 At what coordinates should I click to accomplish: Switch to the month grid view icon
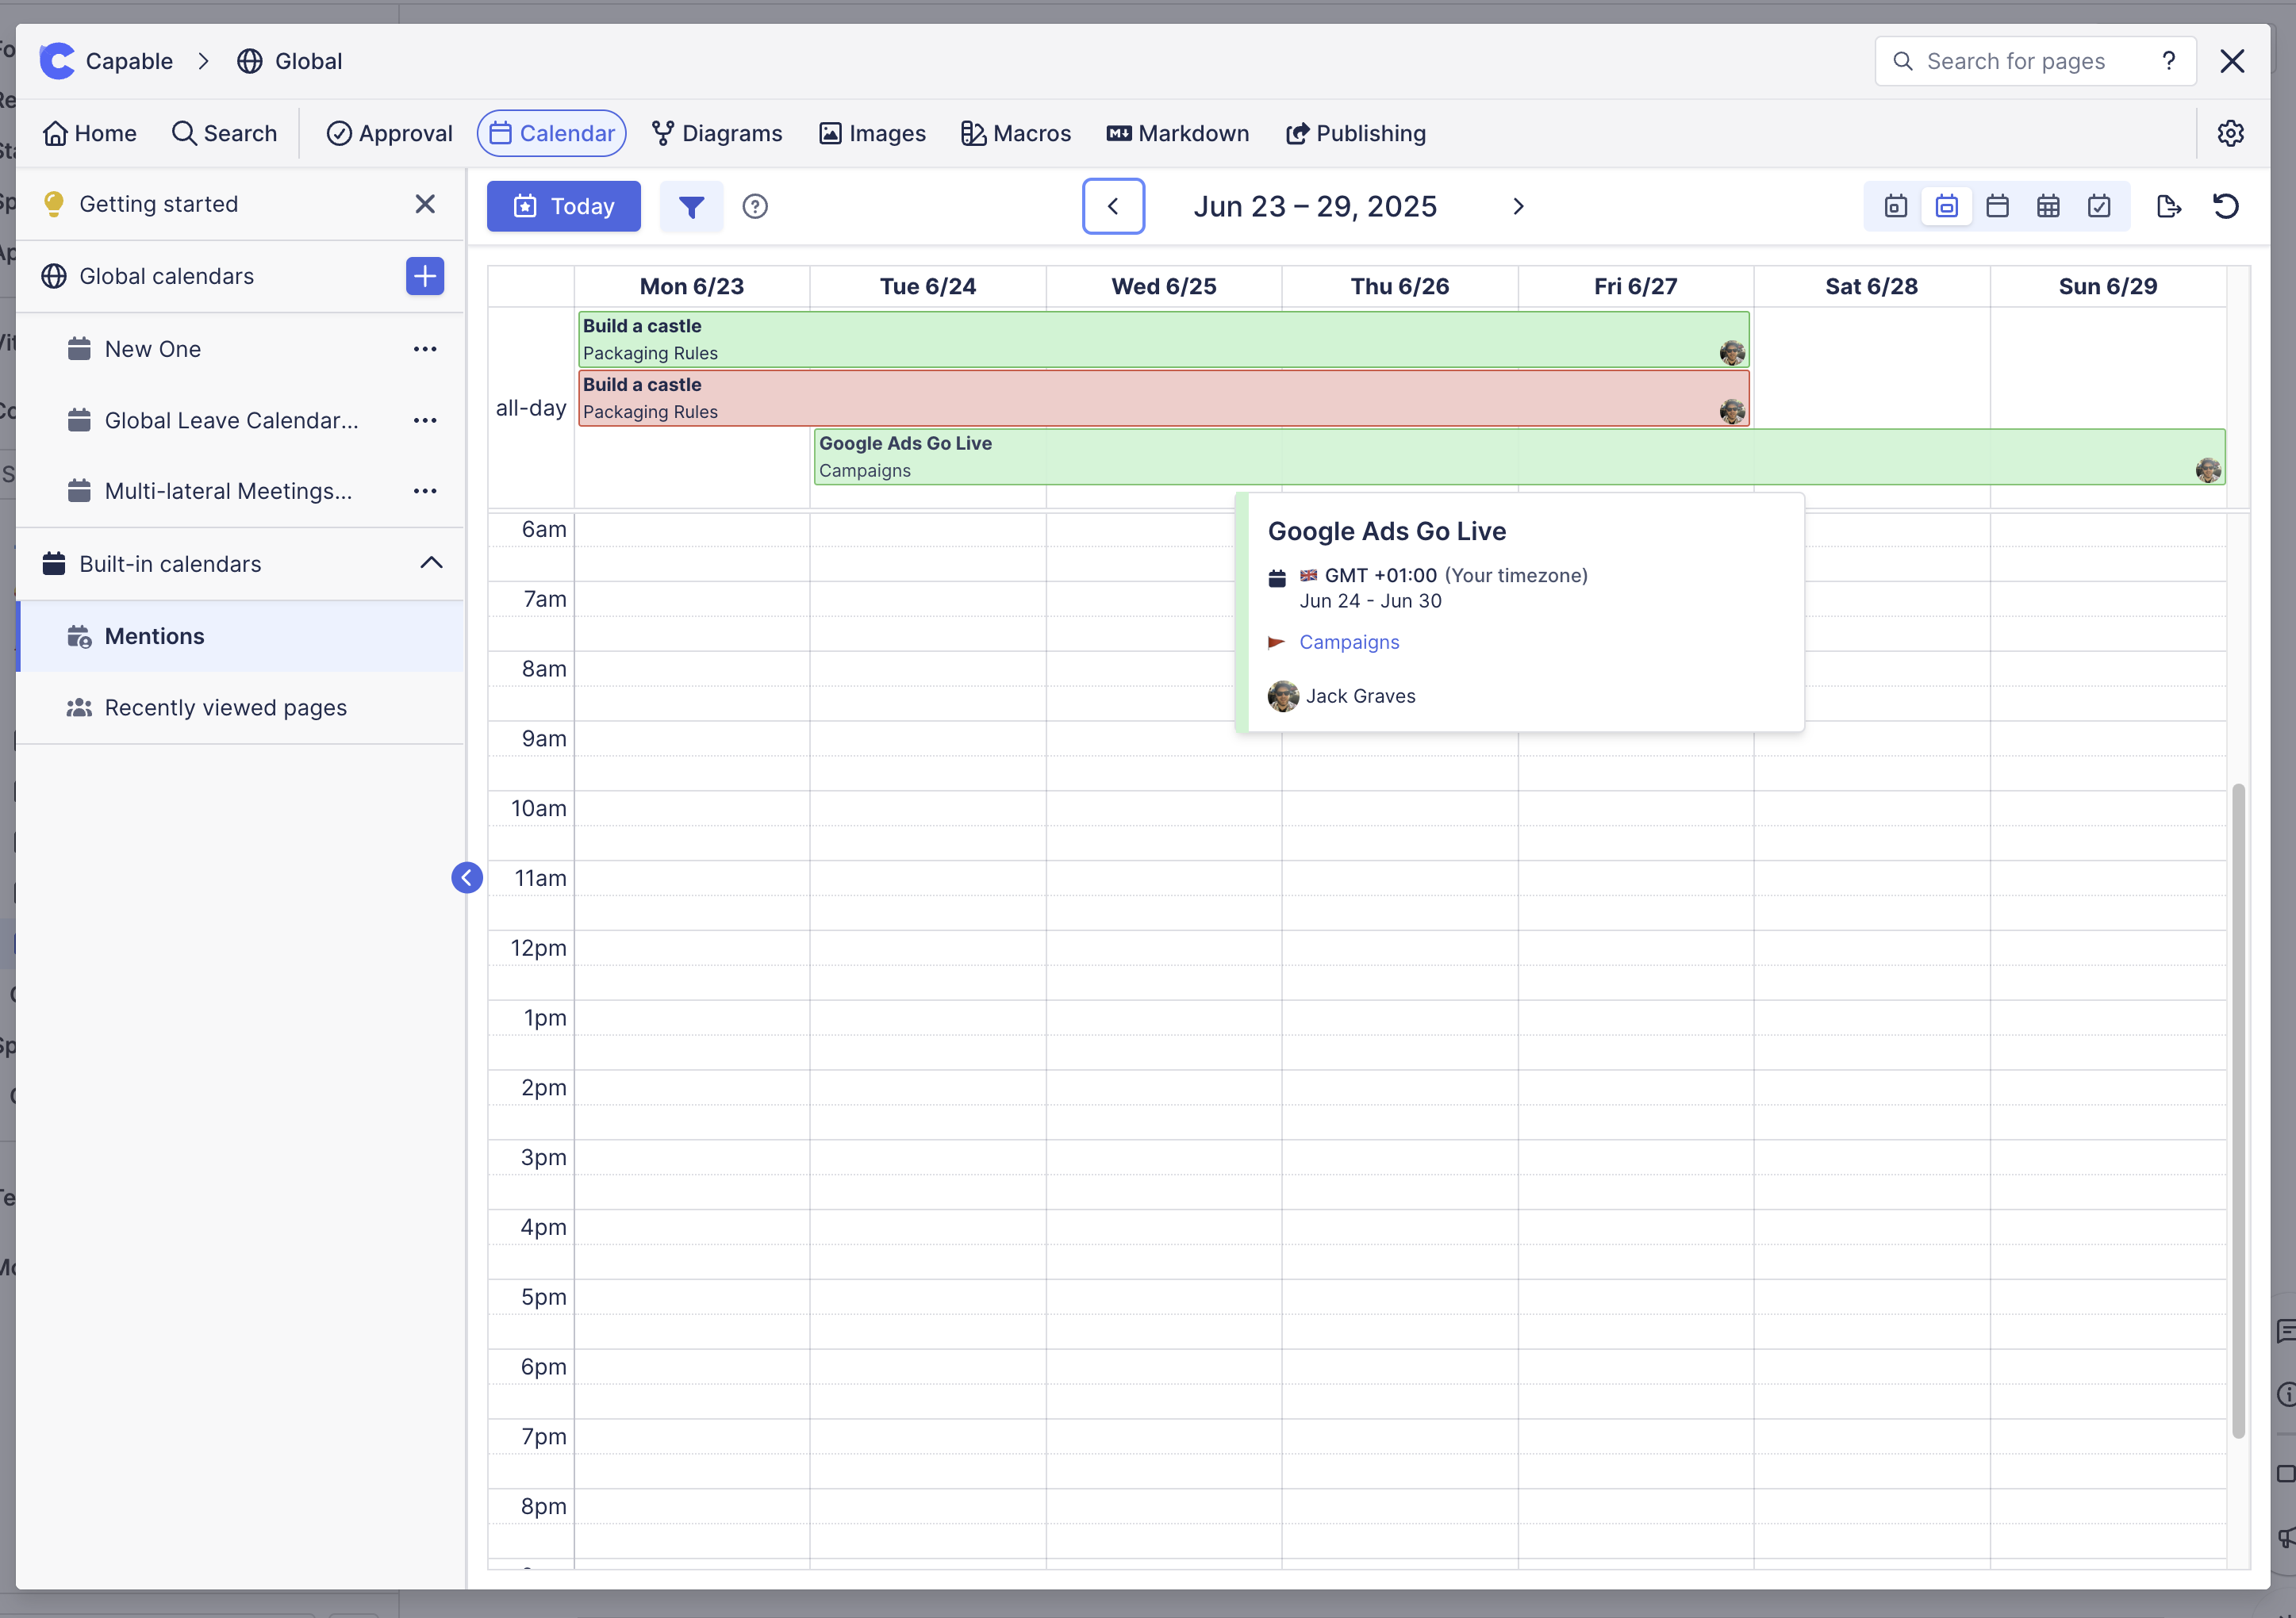2048,207
